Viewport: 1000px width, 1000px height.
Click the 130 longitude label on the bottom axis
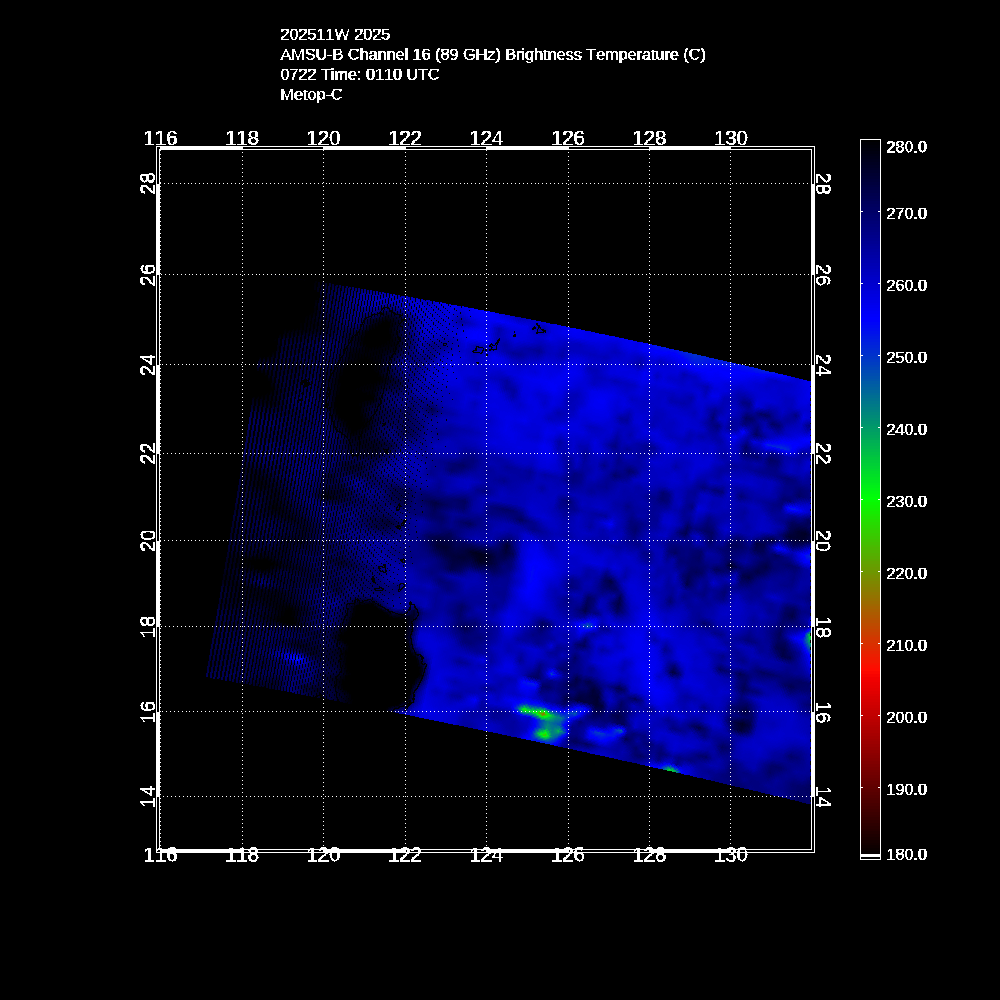coord(731,855)
